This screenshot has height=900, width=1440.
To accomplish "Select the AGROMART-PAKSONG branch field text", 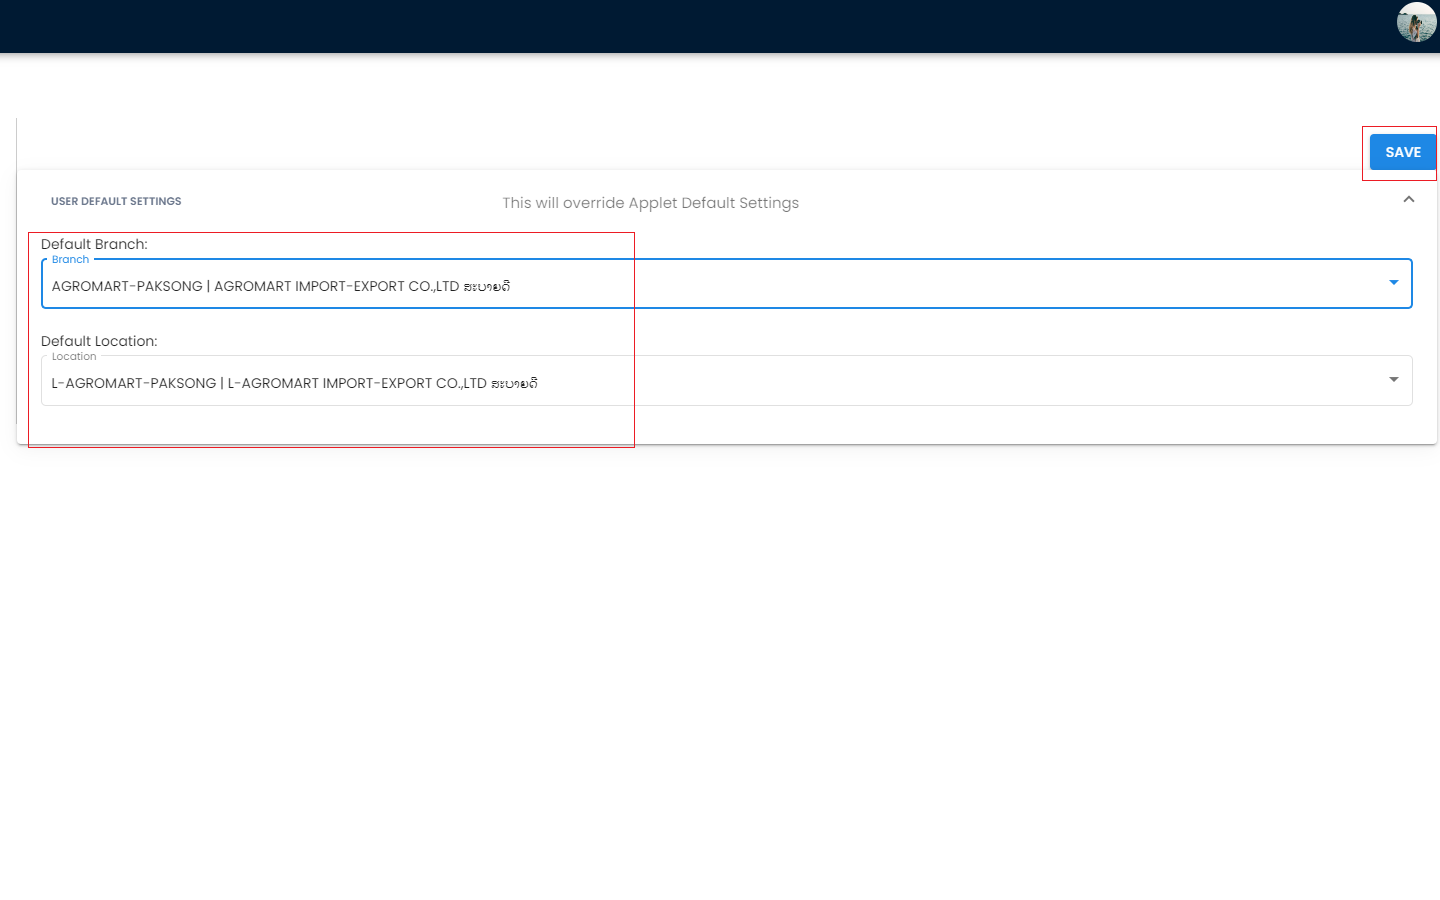I will pyautogui.click(x=281, y=286).
